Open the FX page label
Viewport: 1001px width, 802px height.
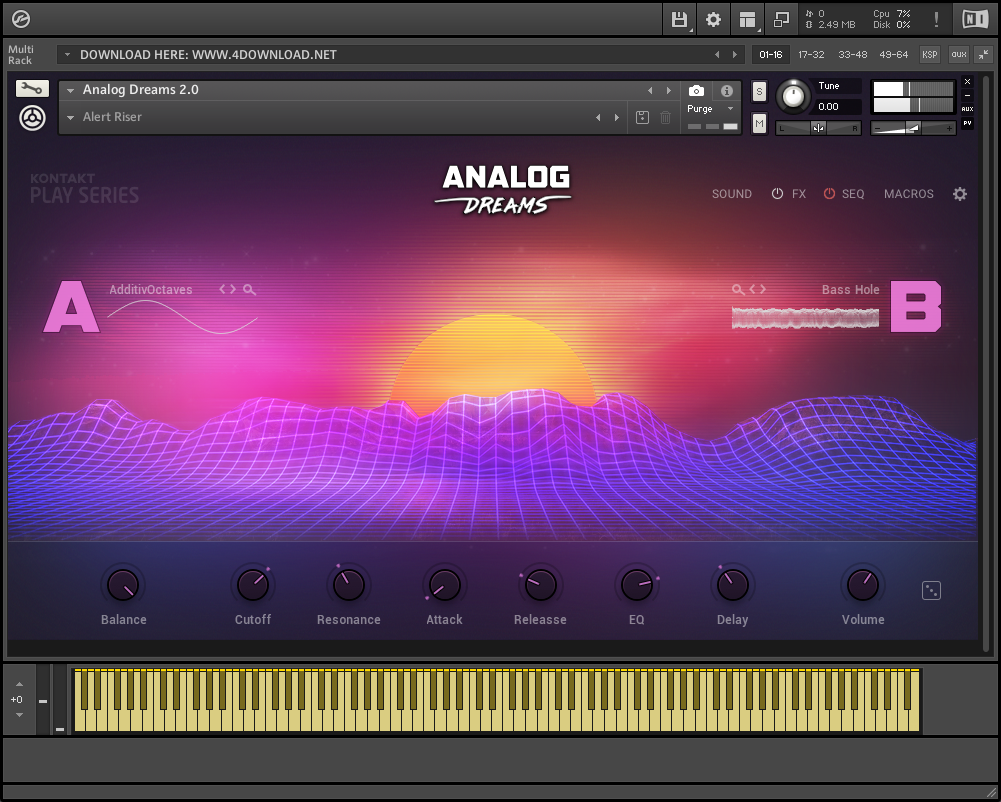click(x=799, y=193)
